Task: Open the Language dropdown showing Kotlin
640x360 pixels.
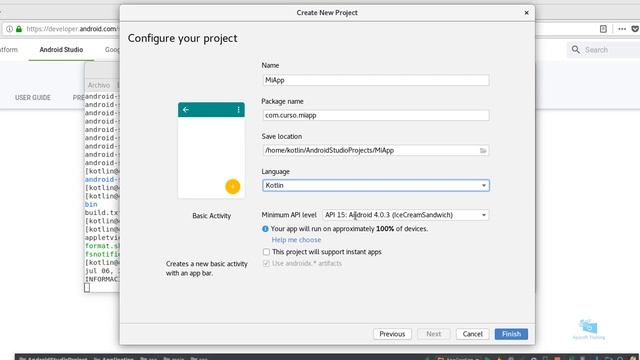Action: 376,185
